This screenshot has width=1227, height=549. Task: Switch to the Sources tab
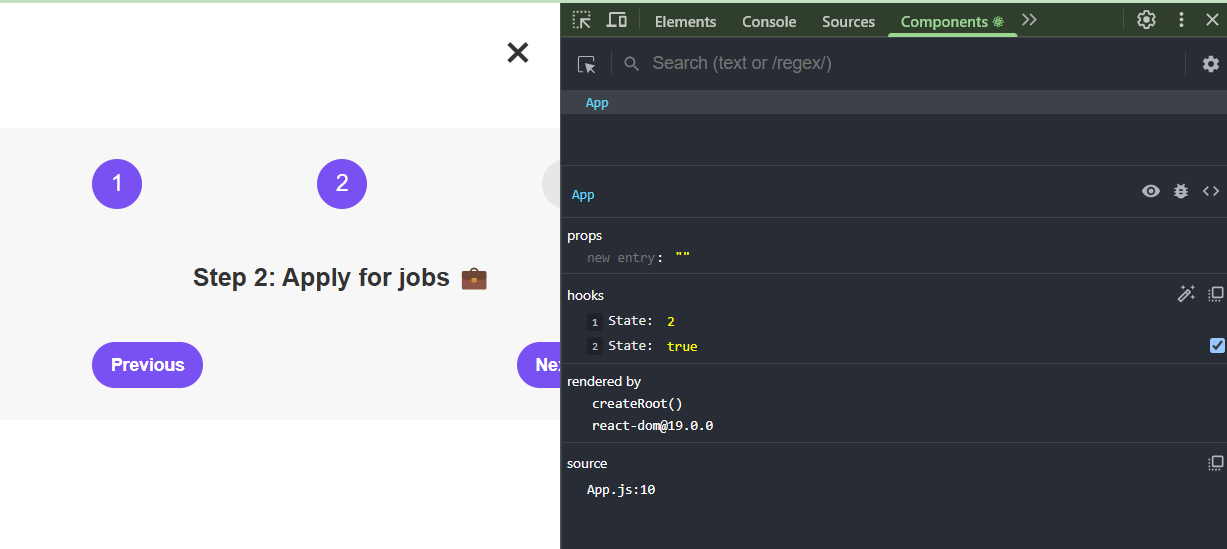848,21
